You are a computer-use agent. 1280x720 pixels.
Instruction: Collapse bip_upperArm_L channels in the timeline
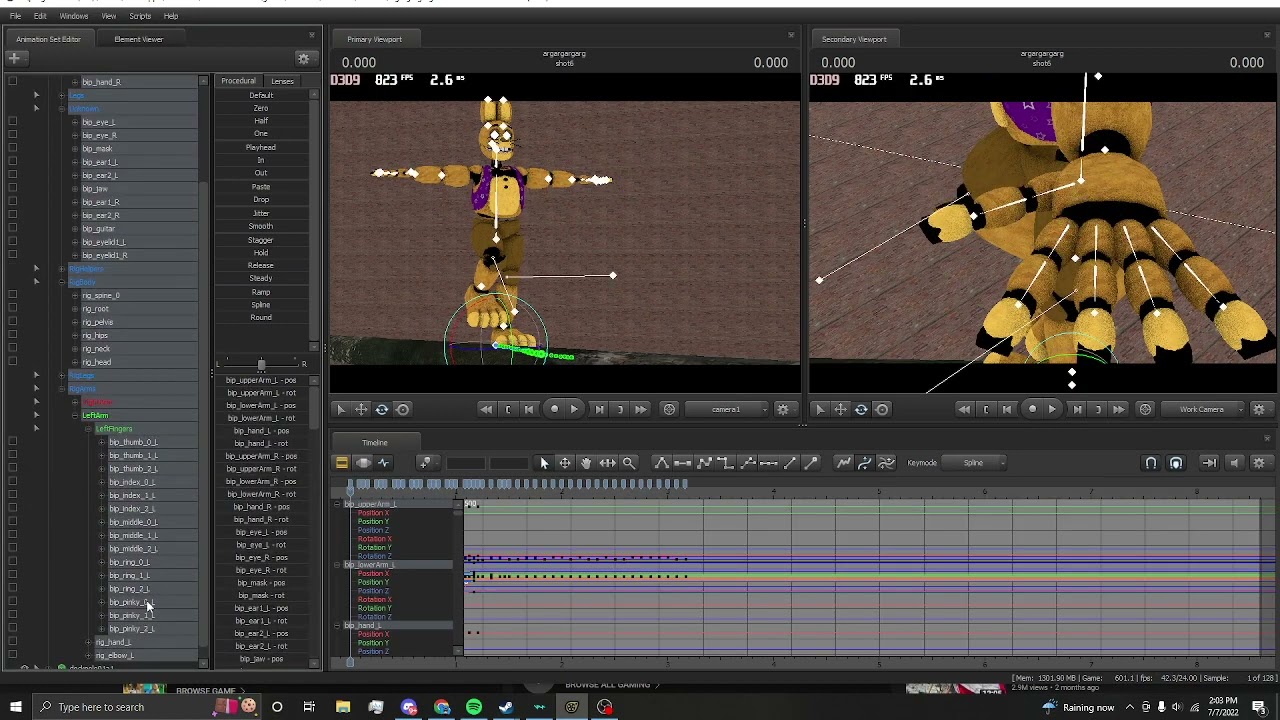338,505
